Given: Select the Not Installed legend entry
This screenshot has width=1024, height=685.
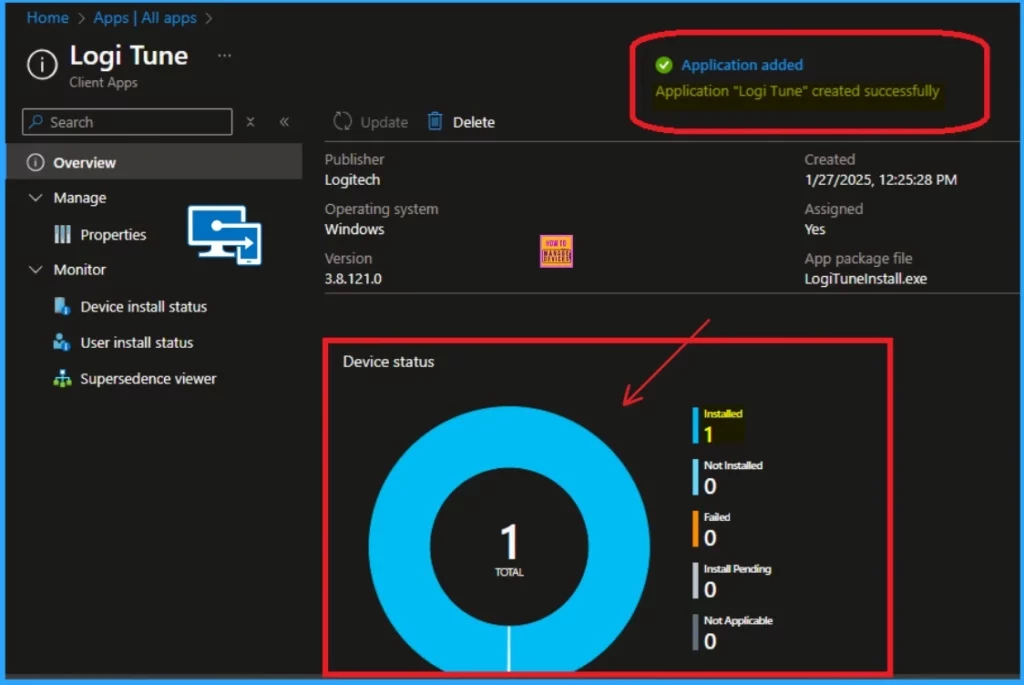Looking at the screenshot, I should (x=728, y=477).
